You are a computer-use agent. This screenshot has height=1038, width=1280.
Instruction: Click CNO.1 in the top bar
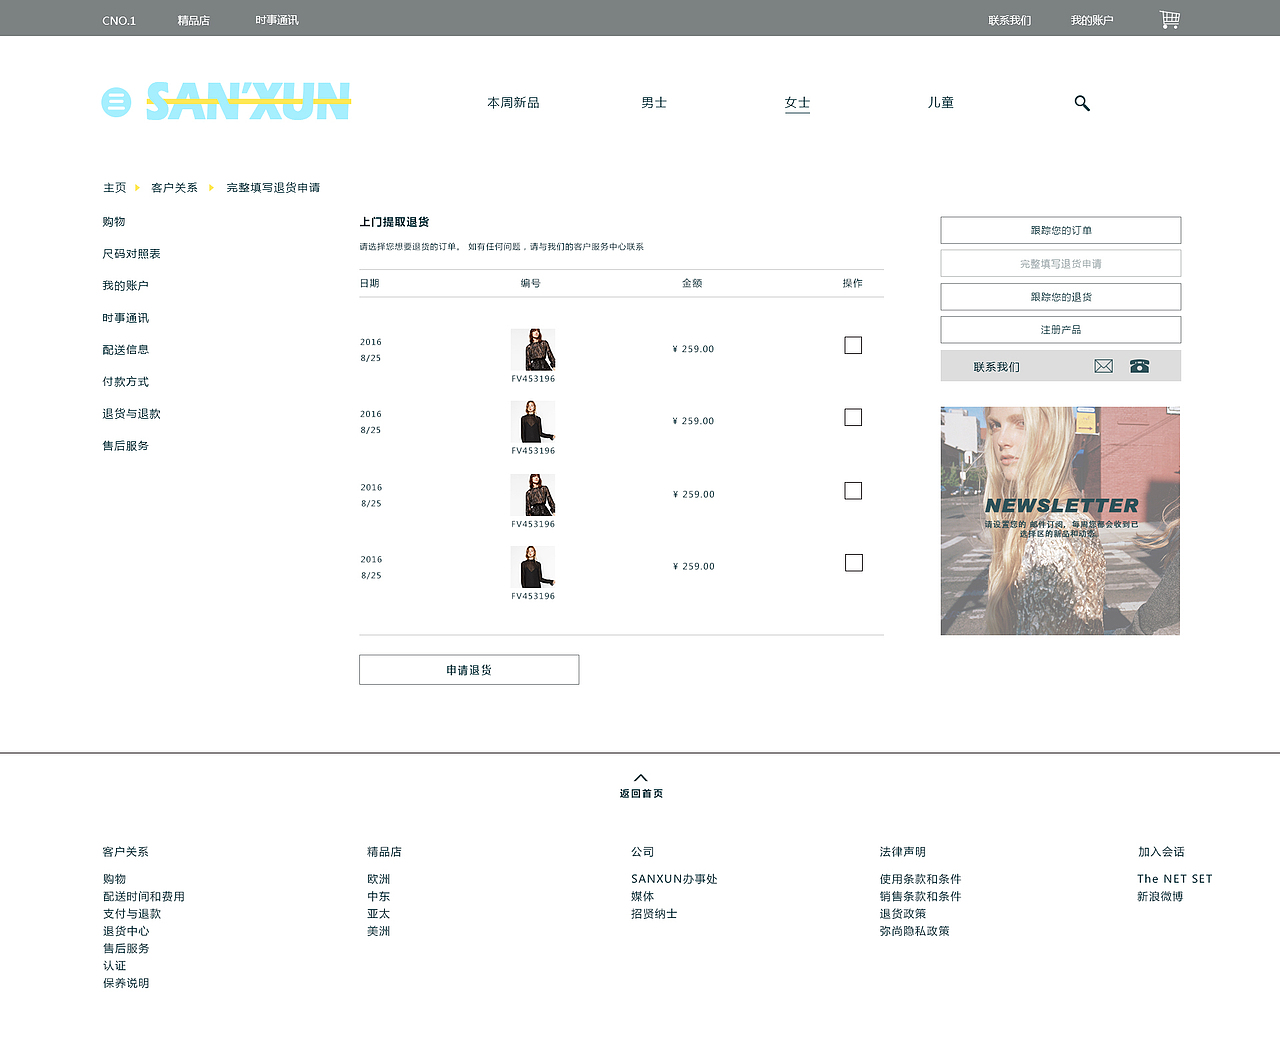click(119, 20)
